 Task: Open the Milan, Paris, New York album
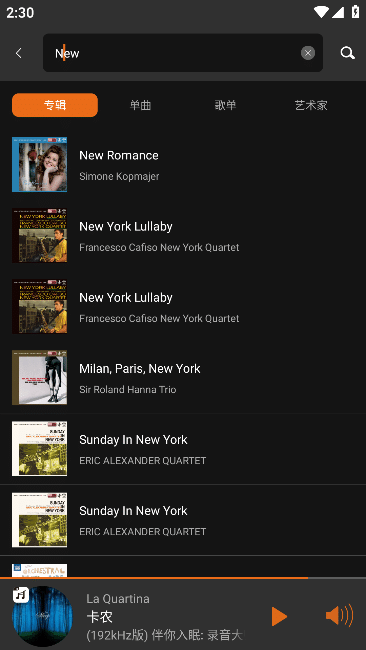click(x=183, y=378)
